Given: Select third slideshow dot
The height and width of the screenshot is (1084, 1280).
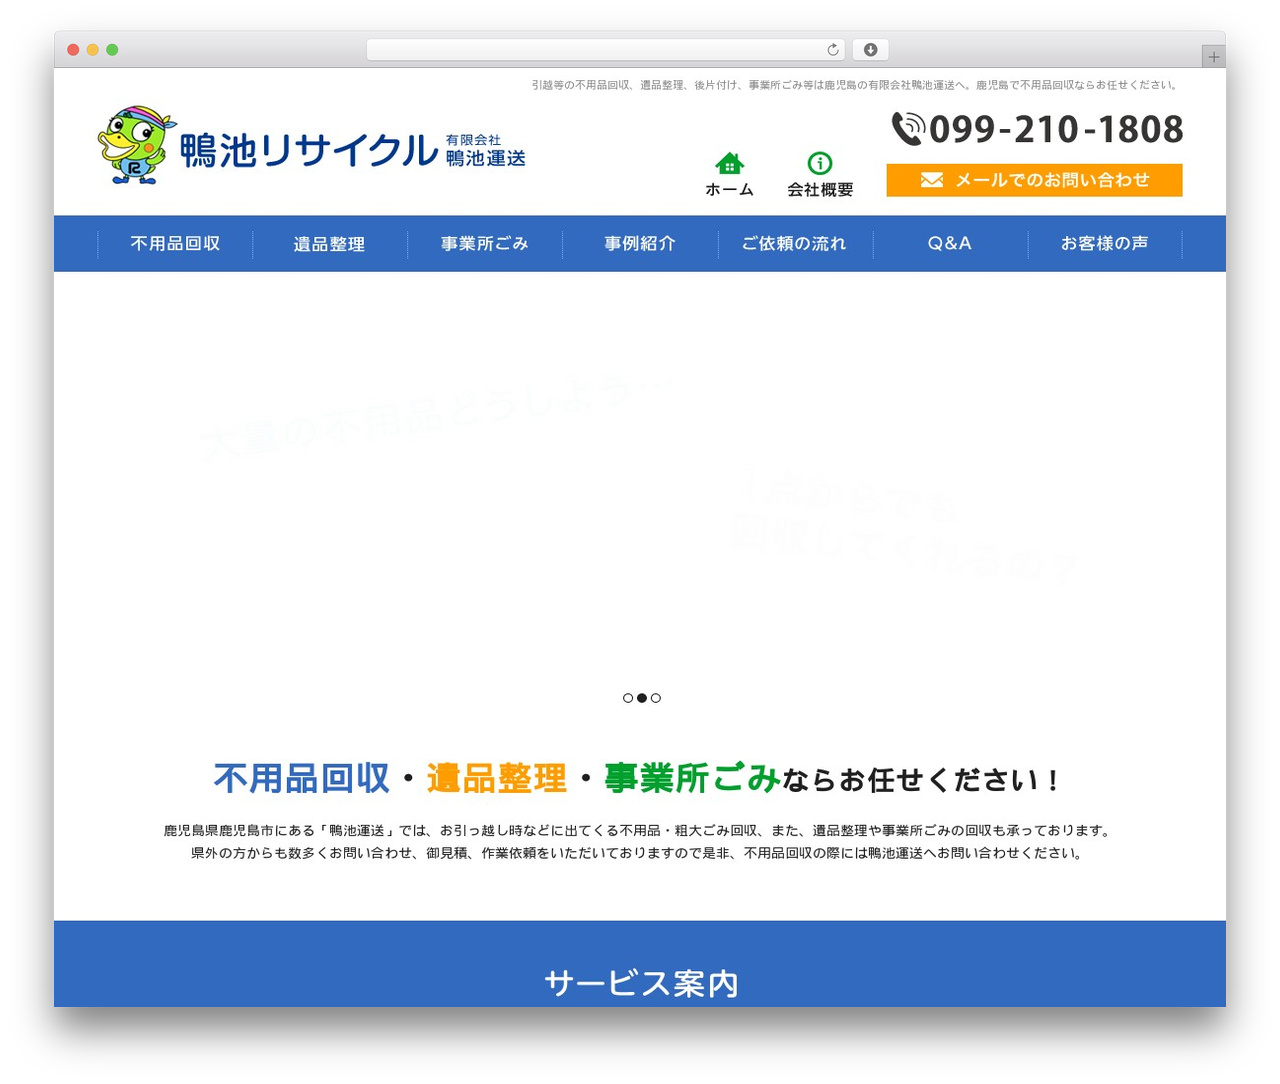Looking at the screenshot, I should pyautogui.click(x=656, y=698).
